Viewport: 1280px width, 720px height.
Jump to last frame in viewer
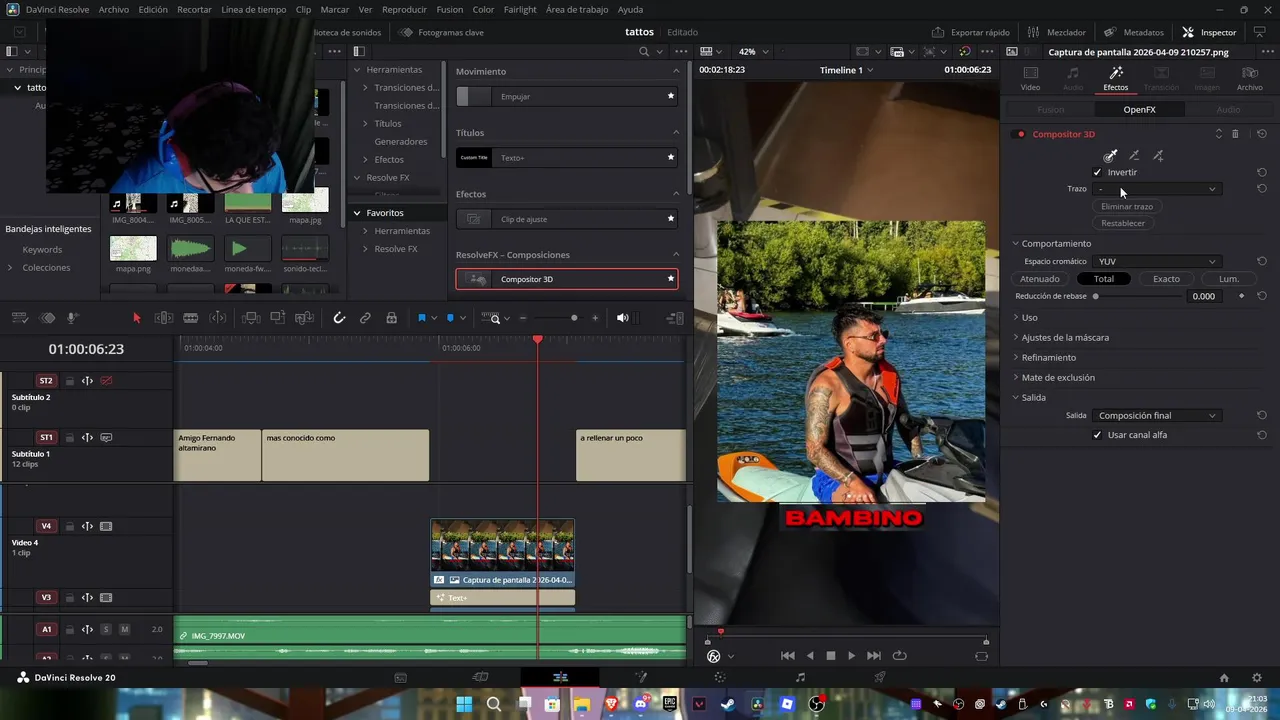(x=874, y=656)
